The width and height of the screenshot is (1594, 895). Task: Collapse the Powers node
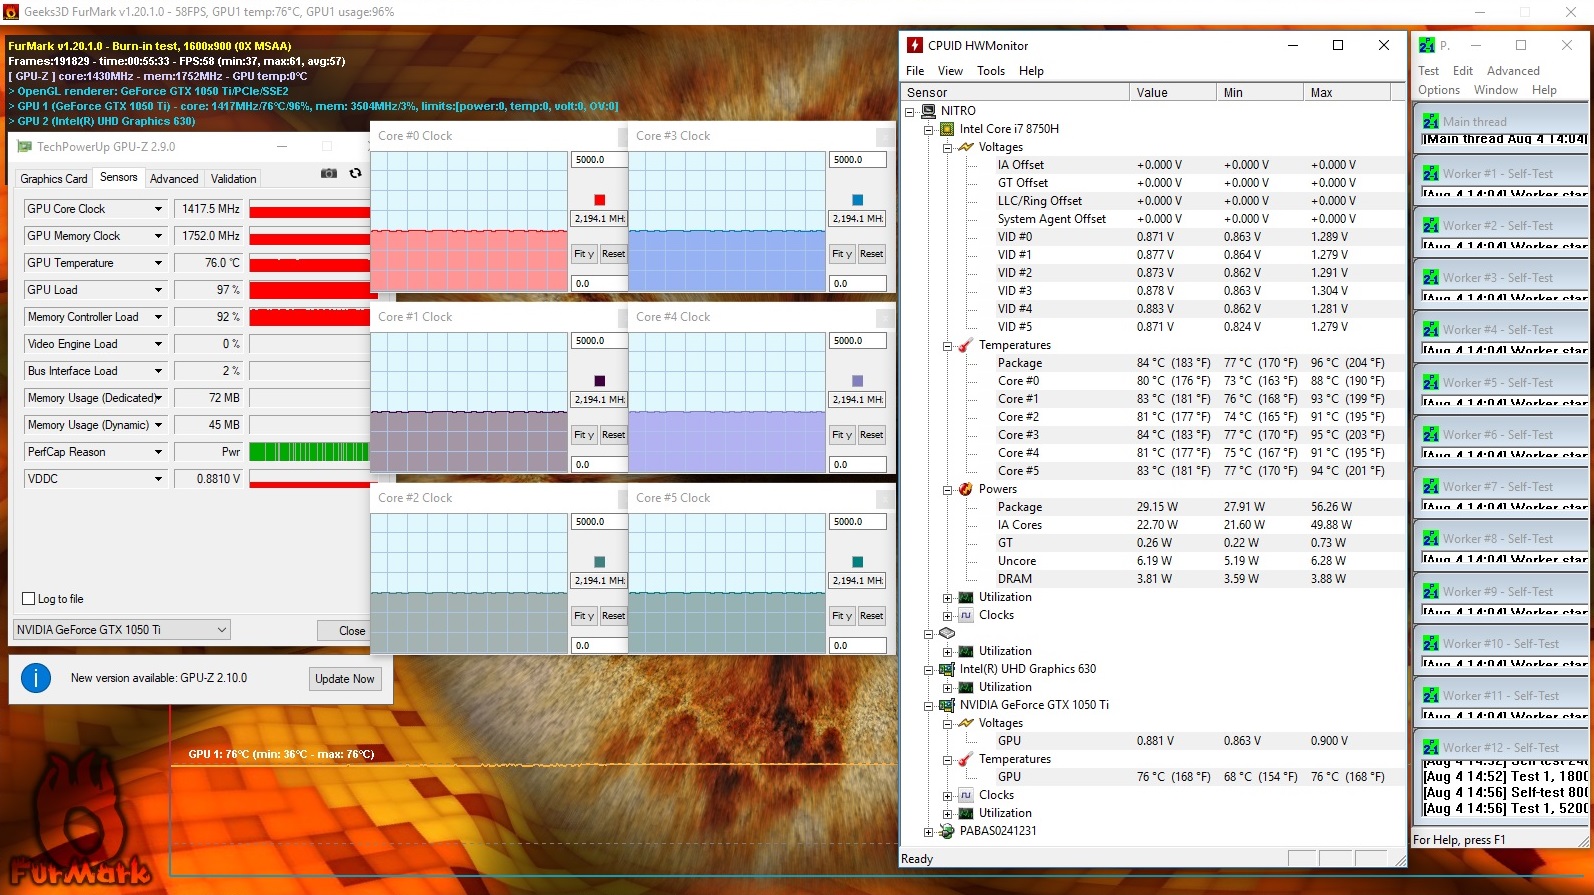tap(947, 490)
